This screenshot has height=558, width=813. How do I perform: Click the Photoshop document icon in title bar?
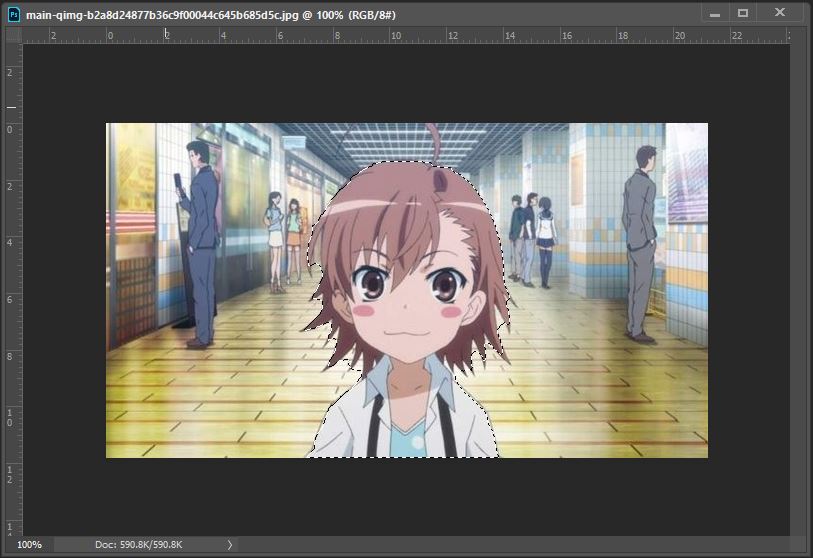tap(13, 15)
